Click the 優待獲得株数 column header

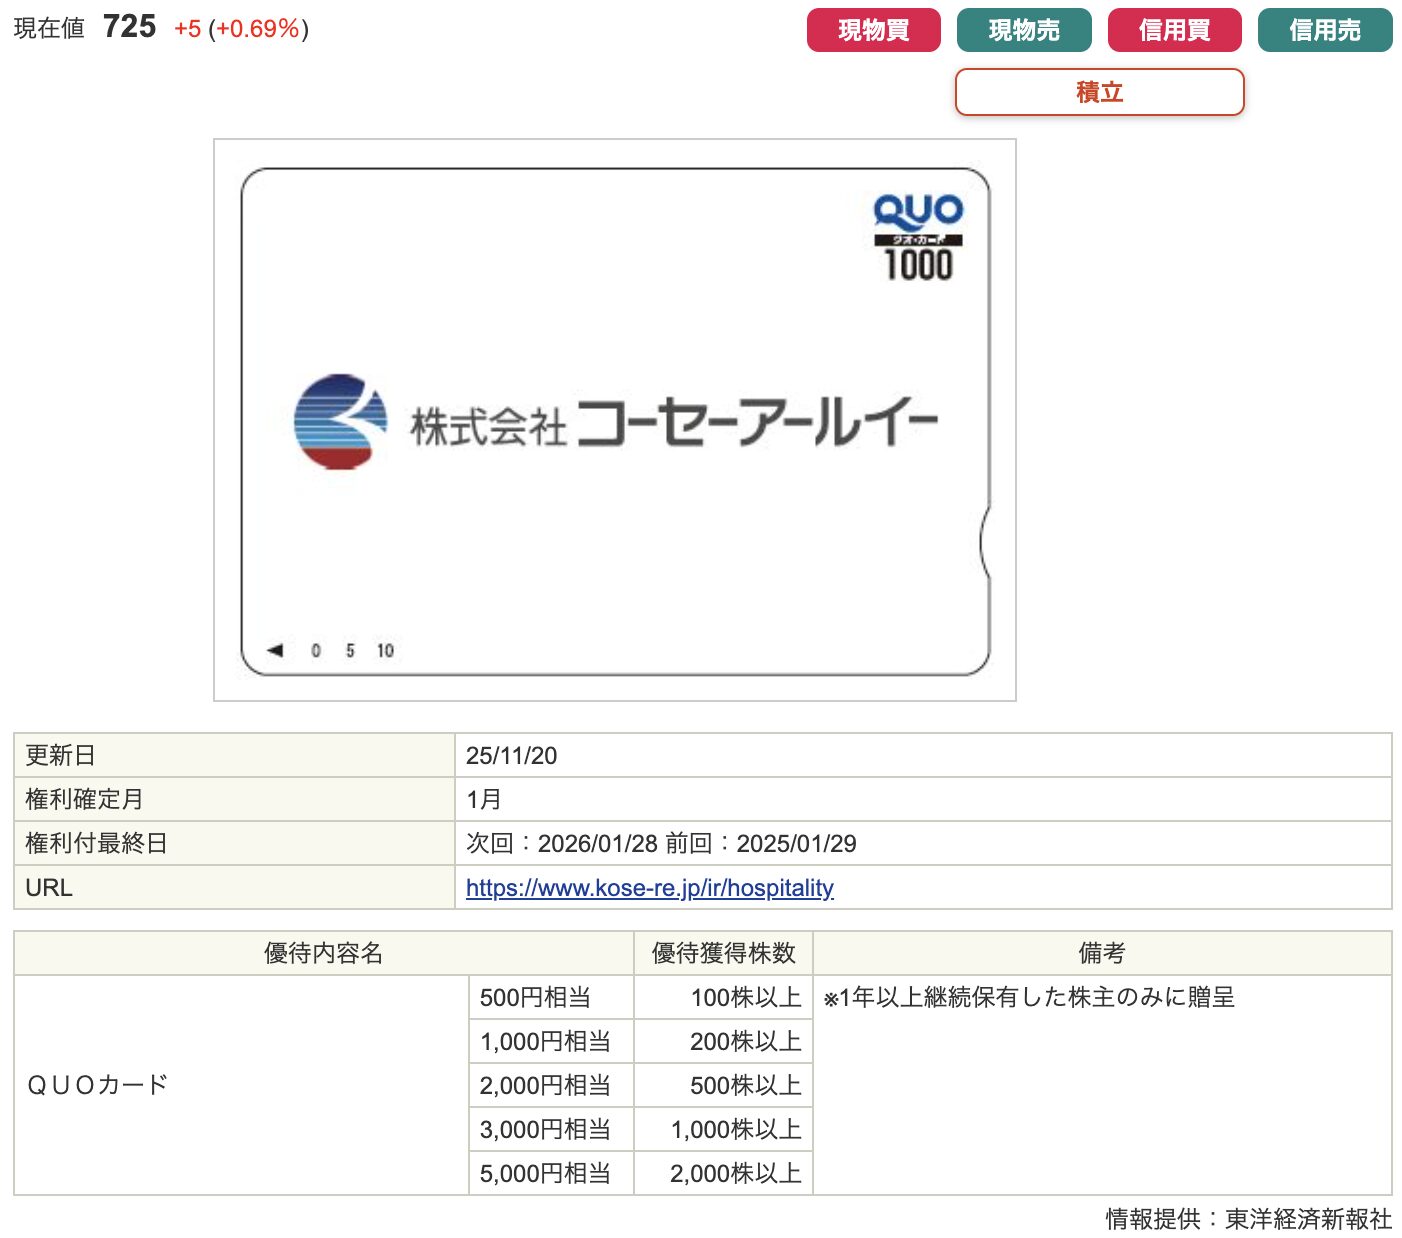click(723, 954)
